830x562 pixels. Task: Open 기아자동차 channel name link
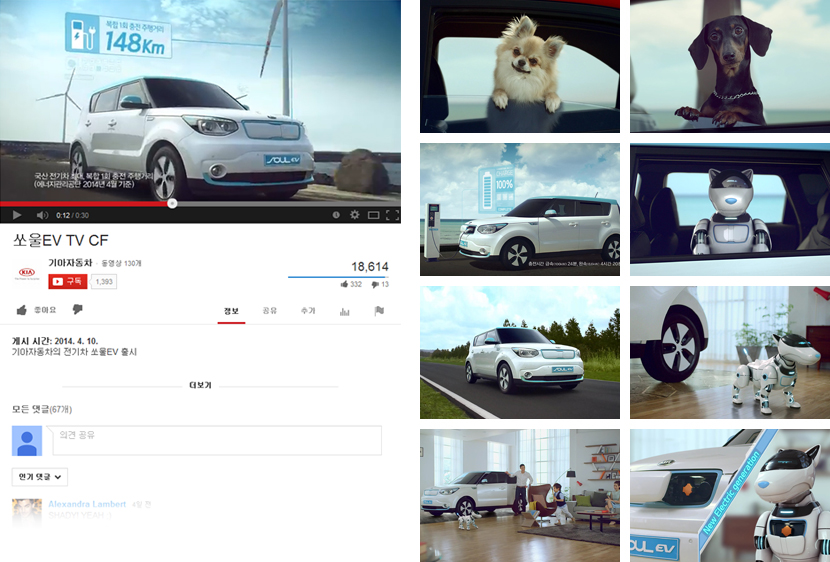(x=70, y=263)
